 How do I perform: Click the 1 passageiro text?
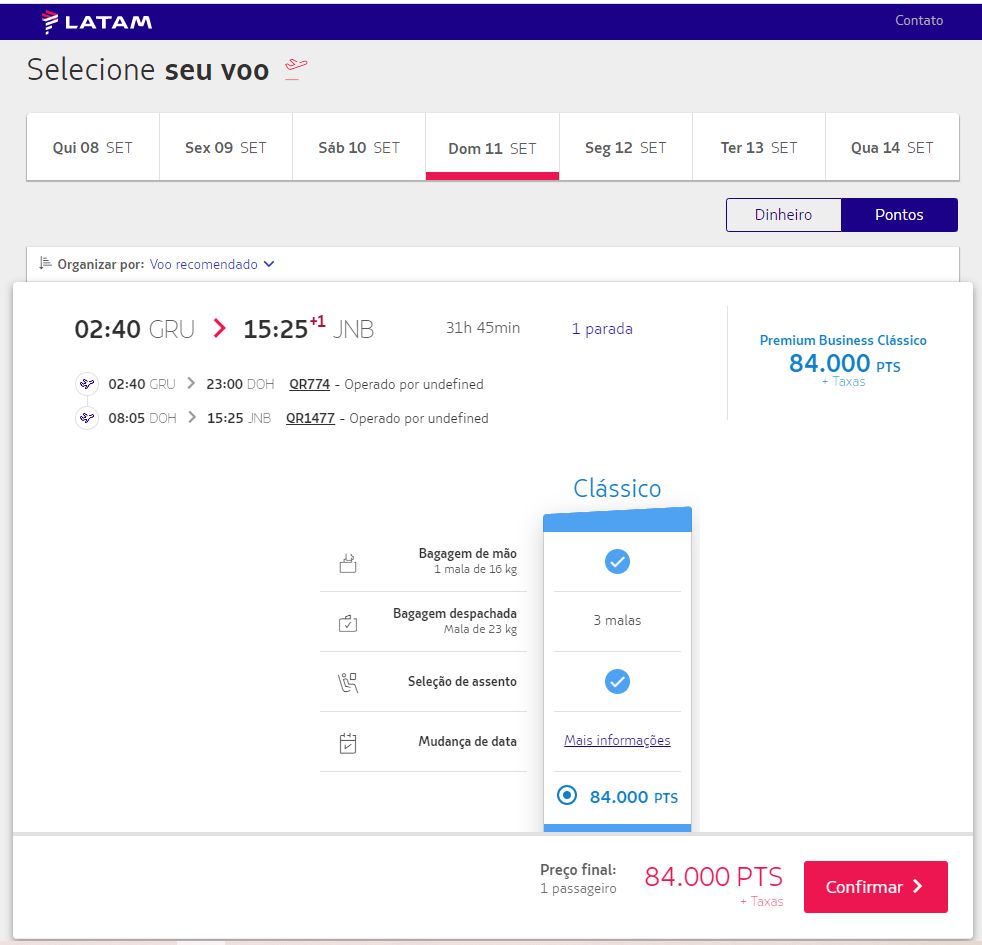[578, 889]
